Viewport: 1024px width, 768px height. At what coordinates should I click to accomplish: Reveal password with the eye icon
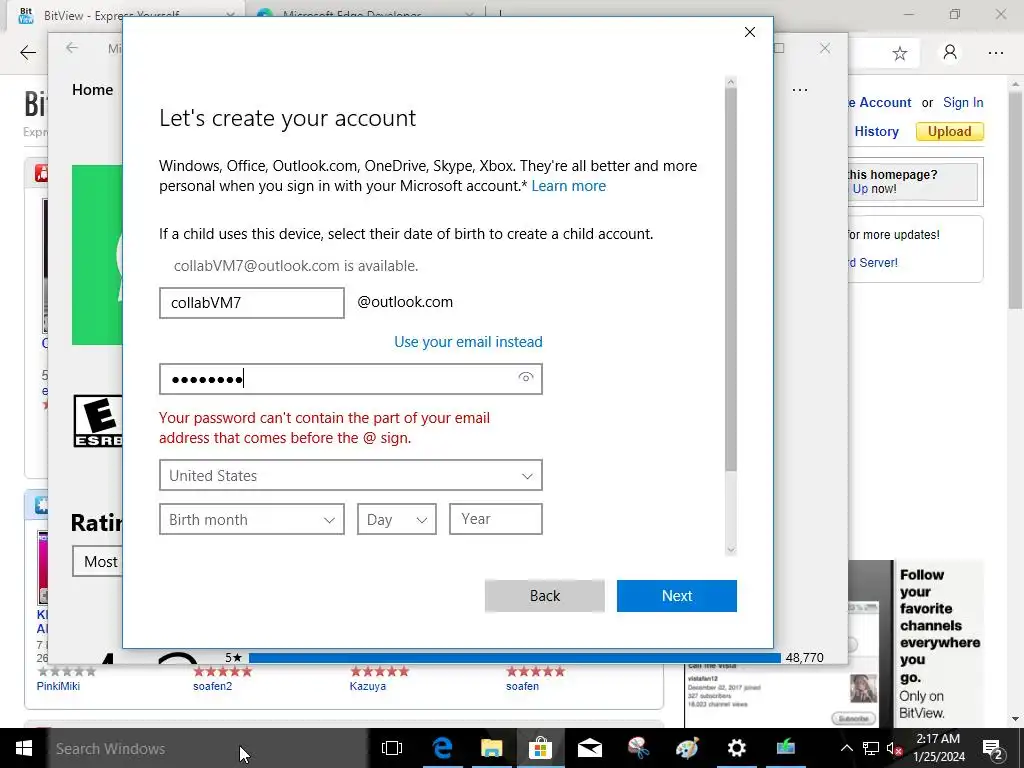pos(526,377)
